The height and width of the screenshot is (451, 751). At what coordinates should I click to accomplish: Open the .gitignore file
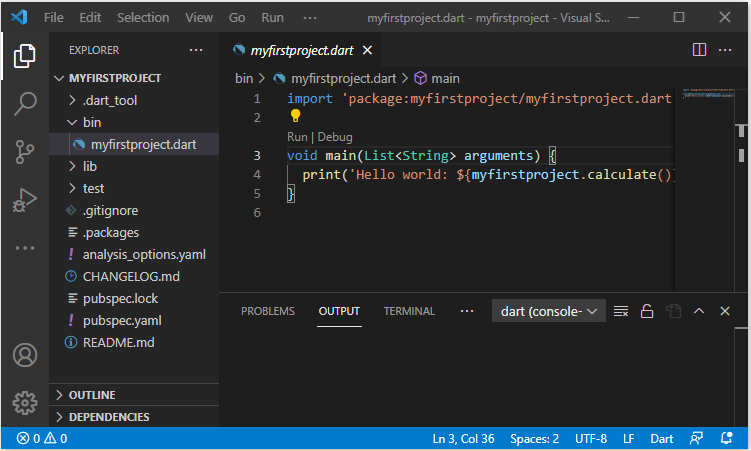(x=110, y=211)
